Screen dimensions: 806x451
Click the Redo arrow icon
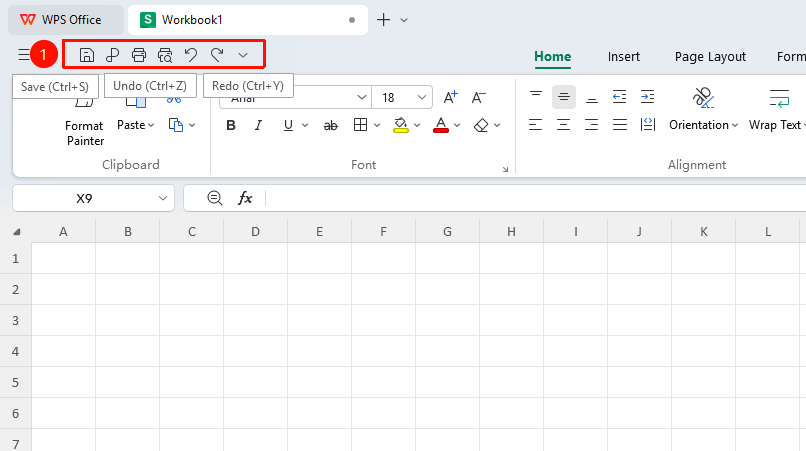217,55
